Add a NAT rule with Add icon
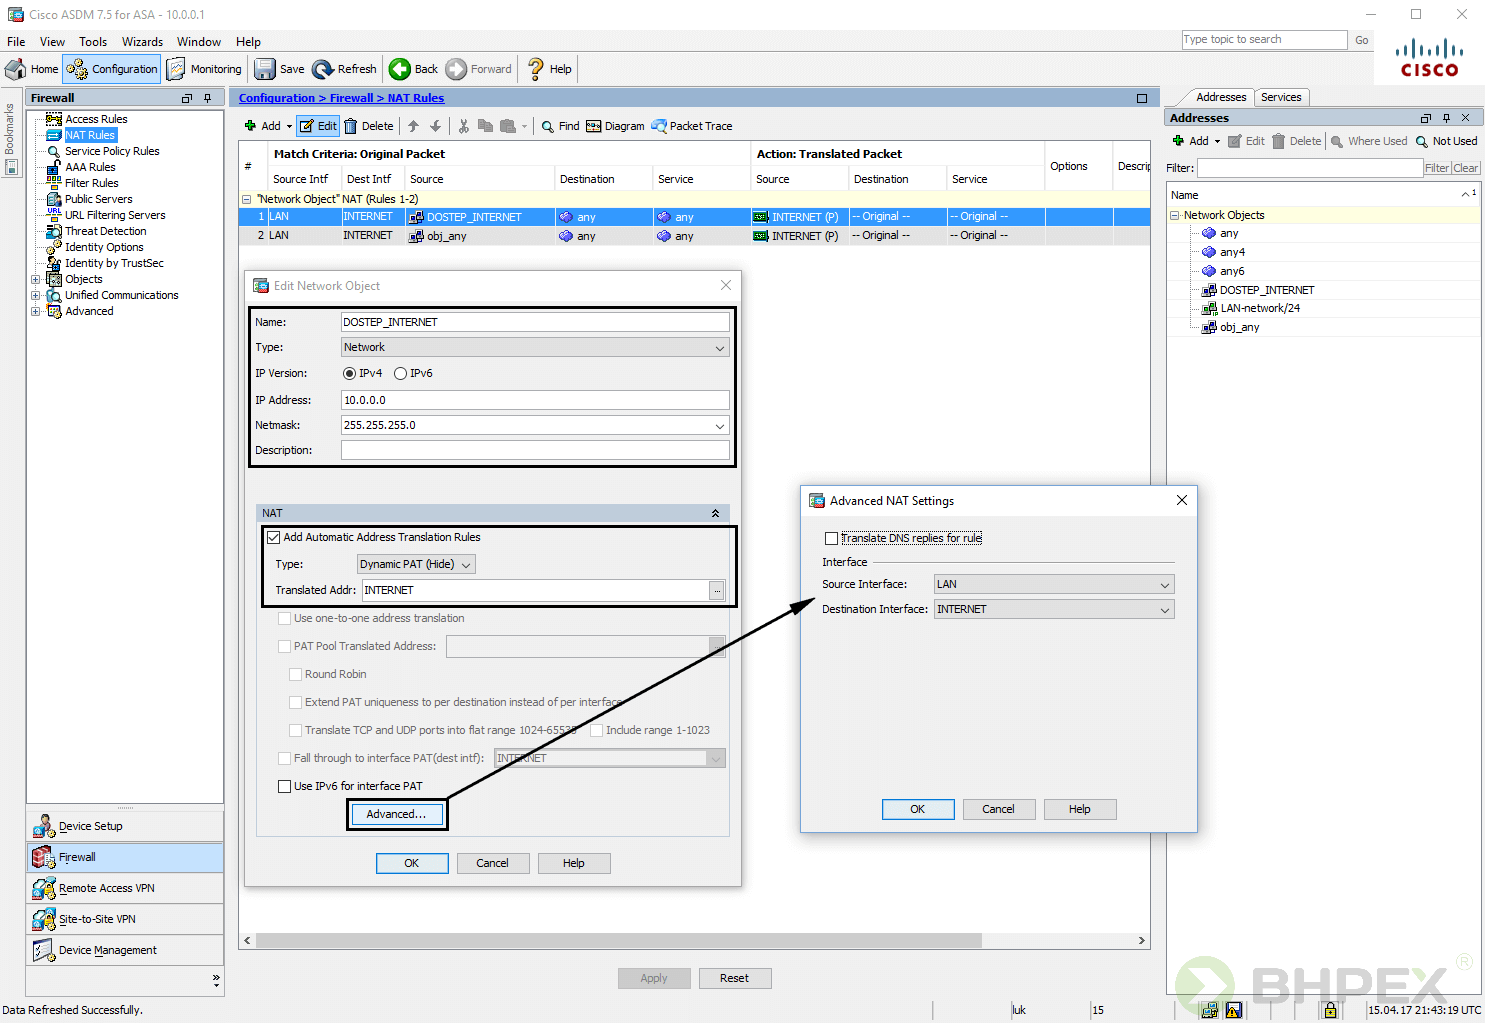Image resolution: width=1485 pixels, height=1023 pixels. click(263, 126)
